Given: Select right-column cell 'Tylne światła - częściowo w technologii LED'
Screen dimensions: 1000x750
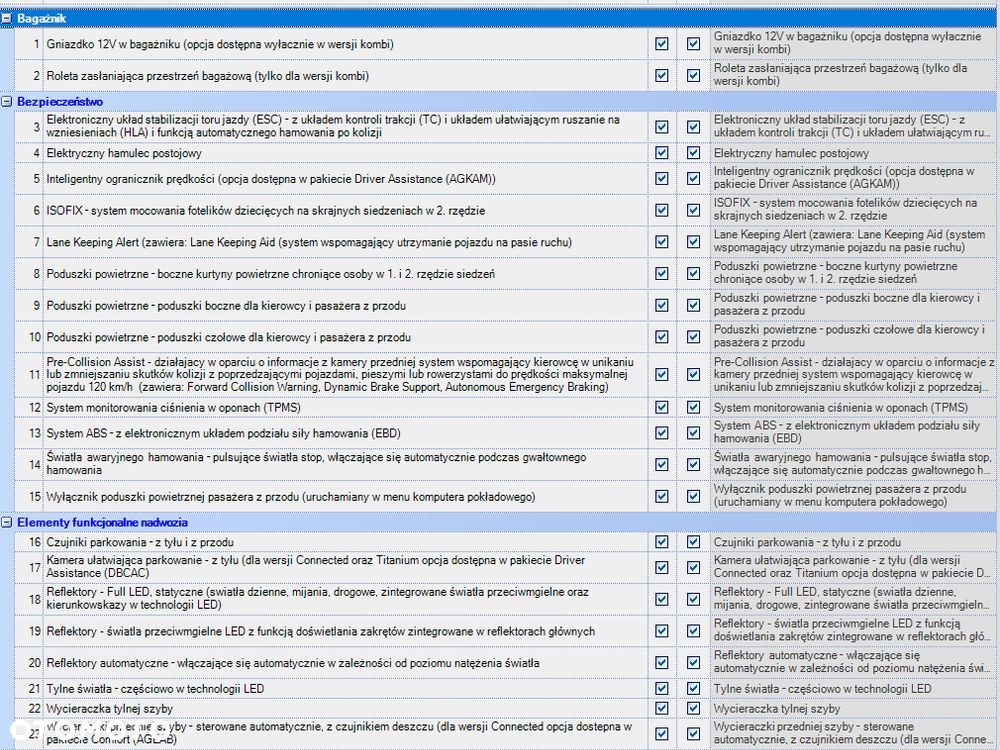Looking at the screenshot, I should point(853,688).
